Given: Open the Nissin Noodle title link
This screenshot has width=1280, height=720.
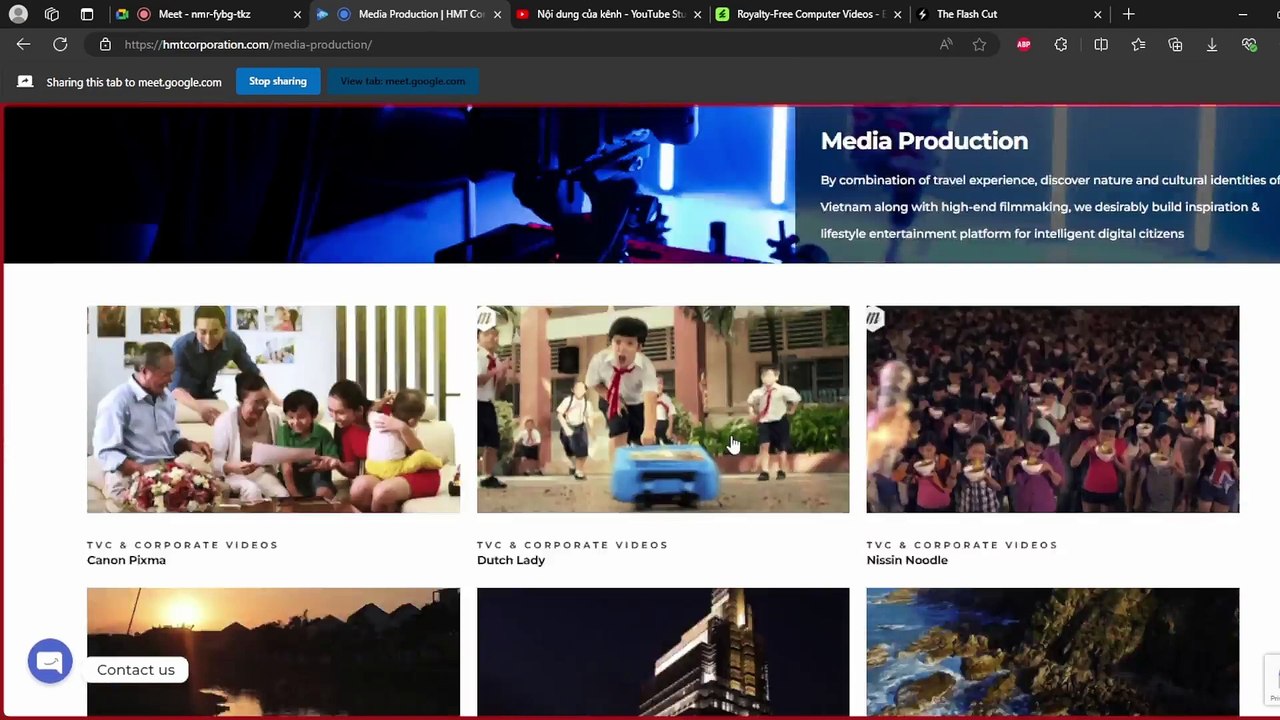Looking at the screenshot, I should [907, 560].
